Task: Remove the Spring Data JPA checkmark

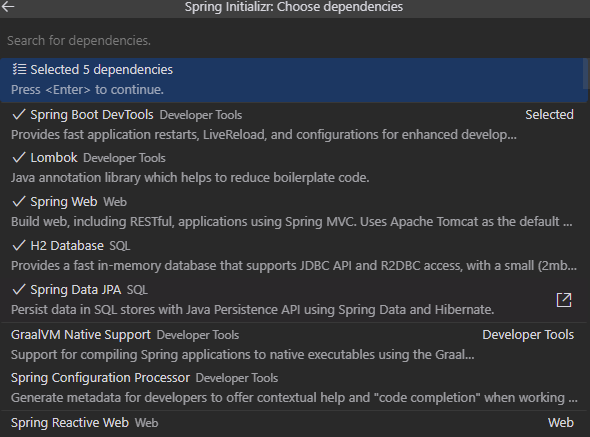Action: [19, 289]
